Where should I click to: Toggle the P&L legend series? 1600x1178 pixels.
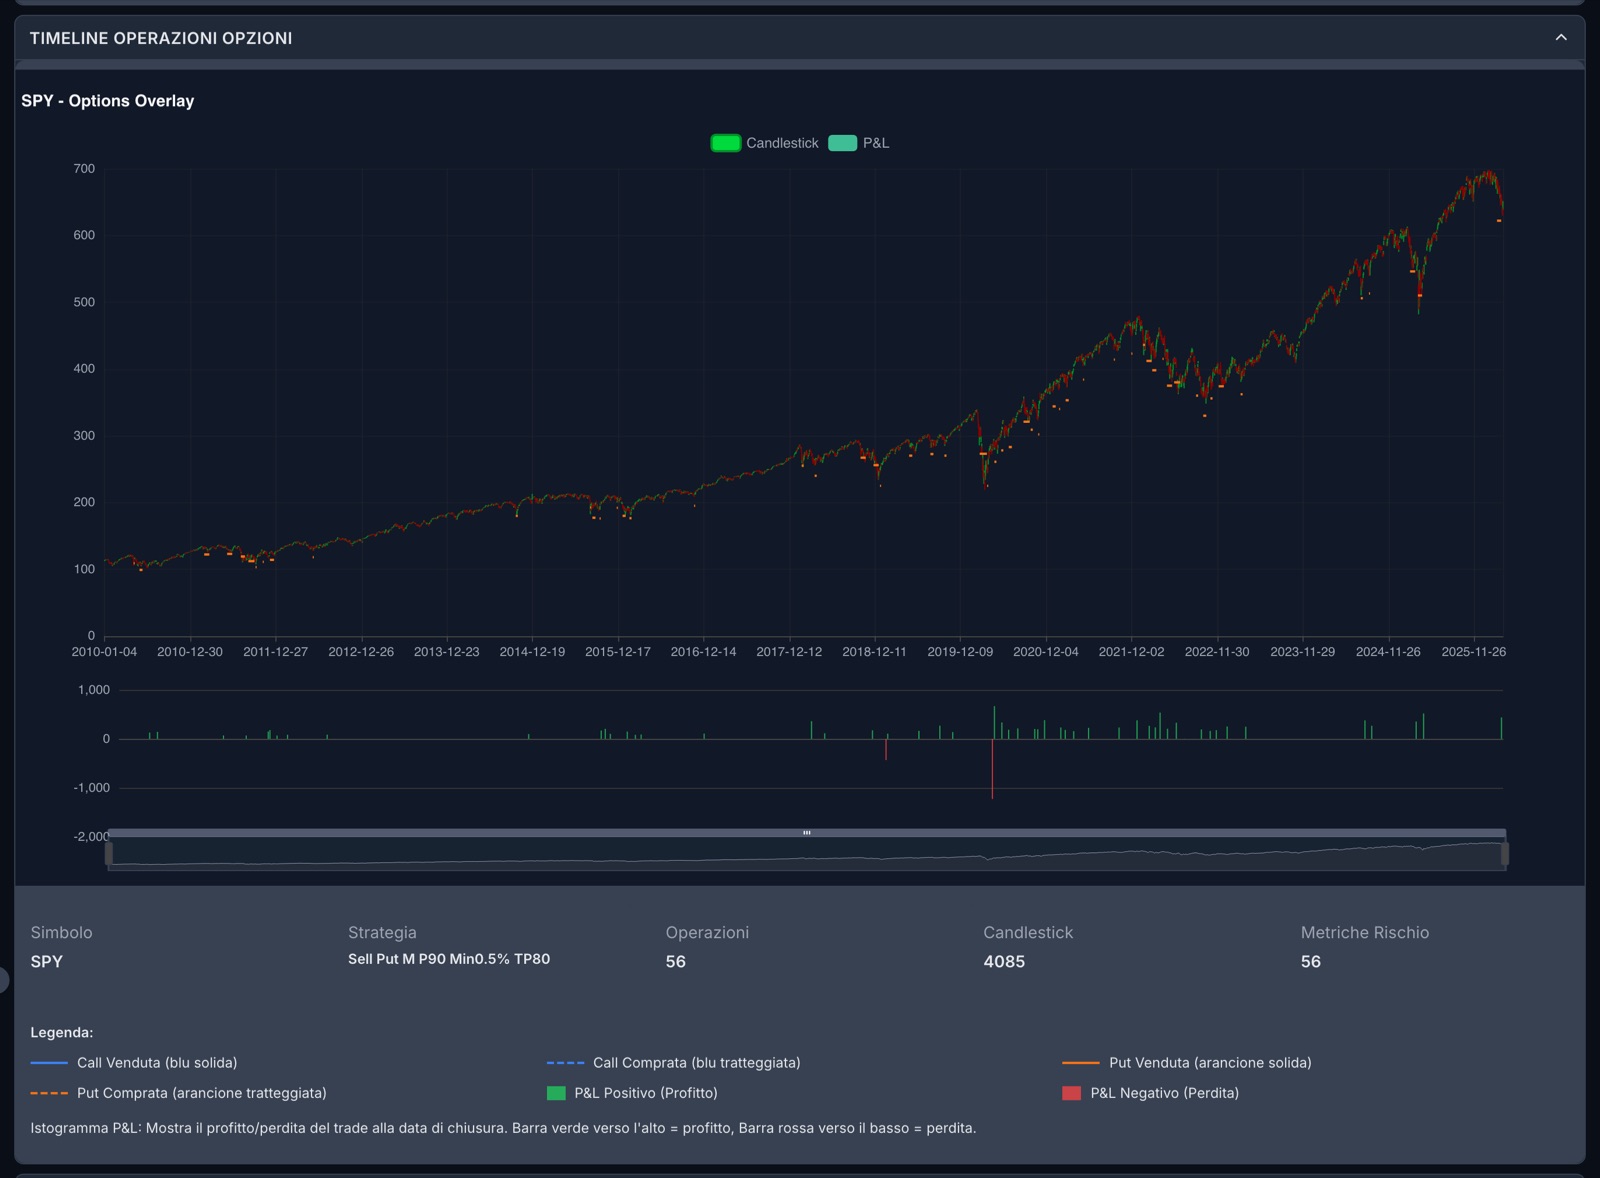coord(859,143)
